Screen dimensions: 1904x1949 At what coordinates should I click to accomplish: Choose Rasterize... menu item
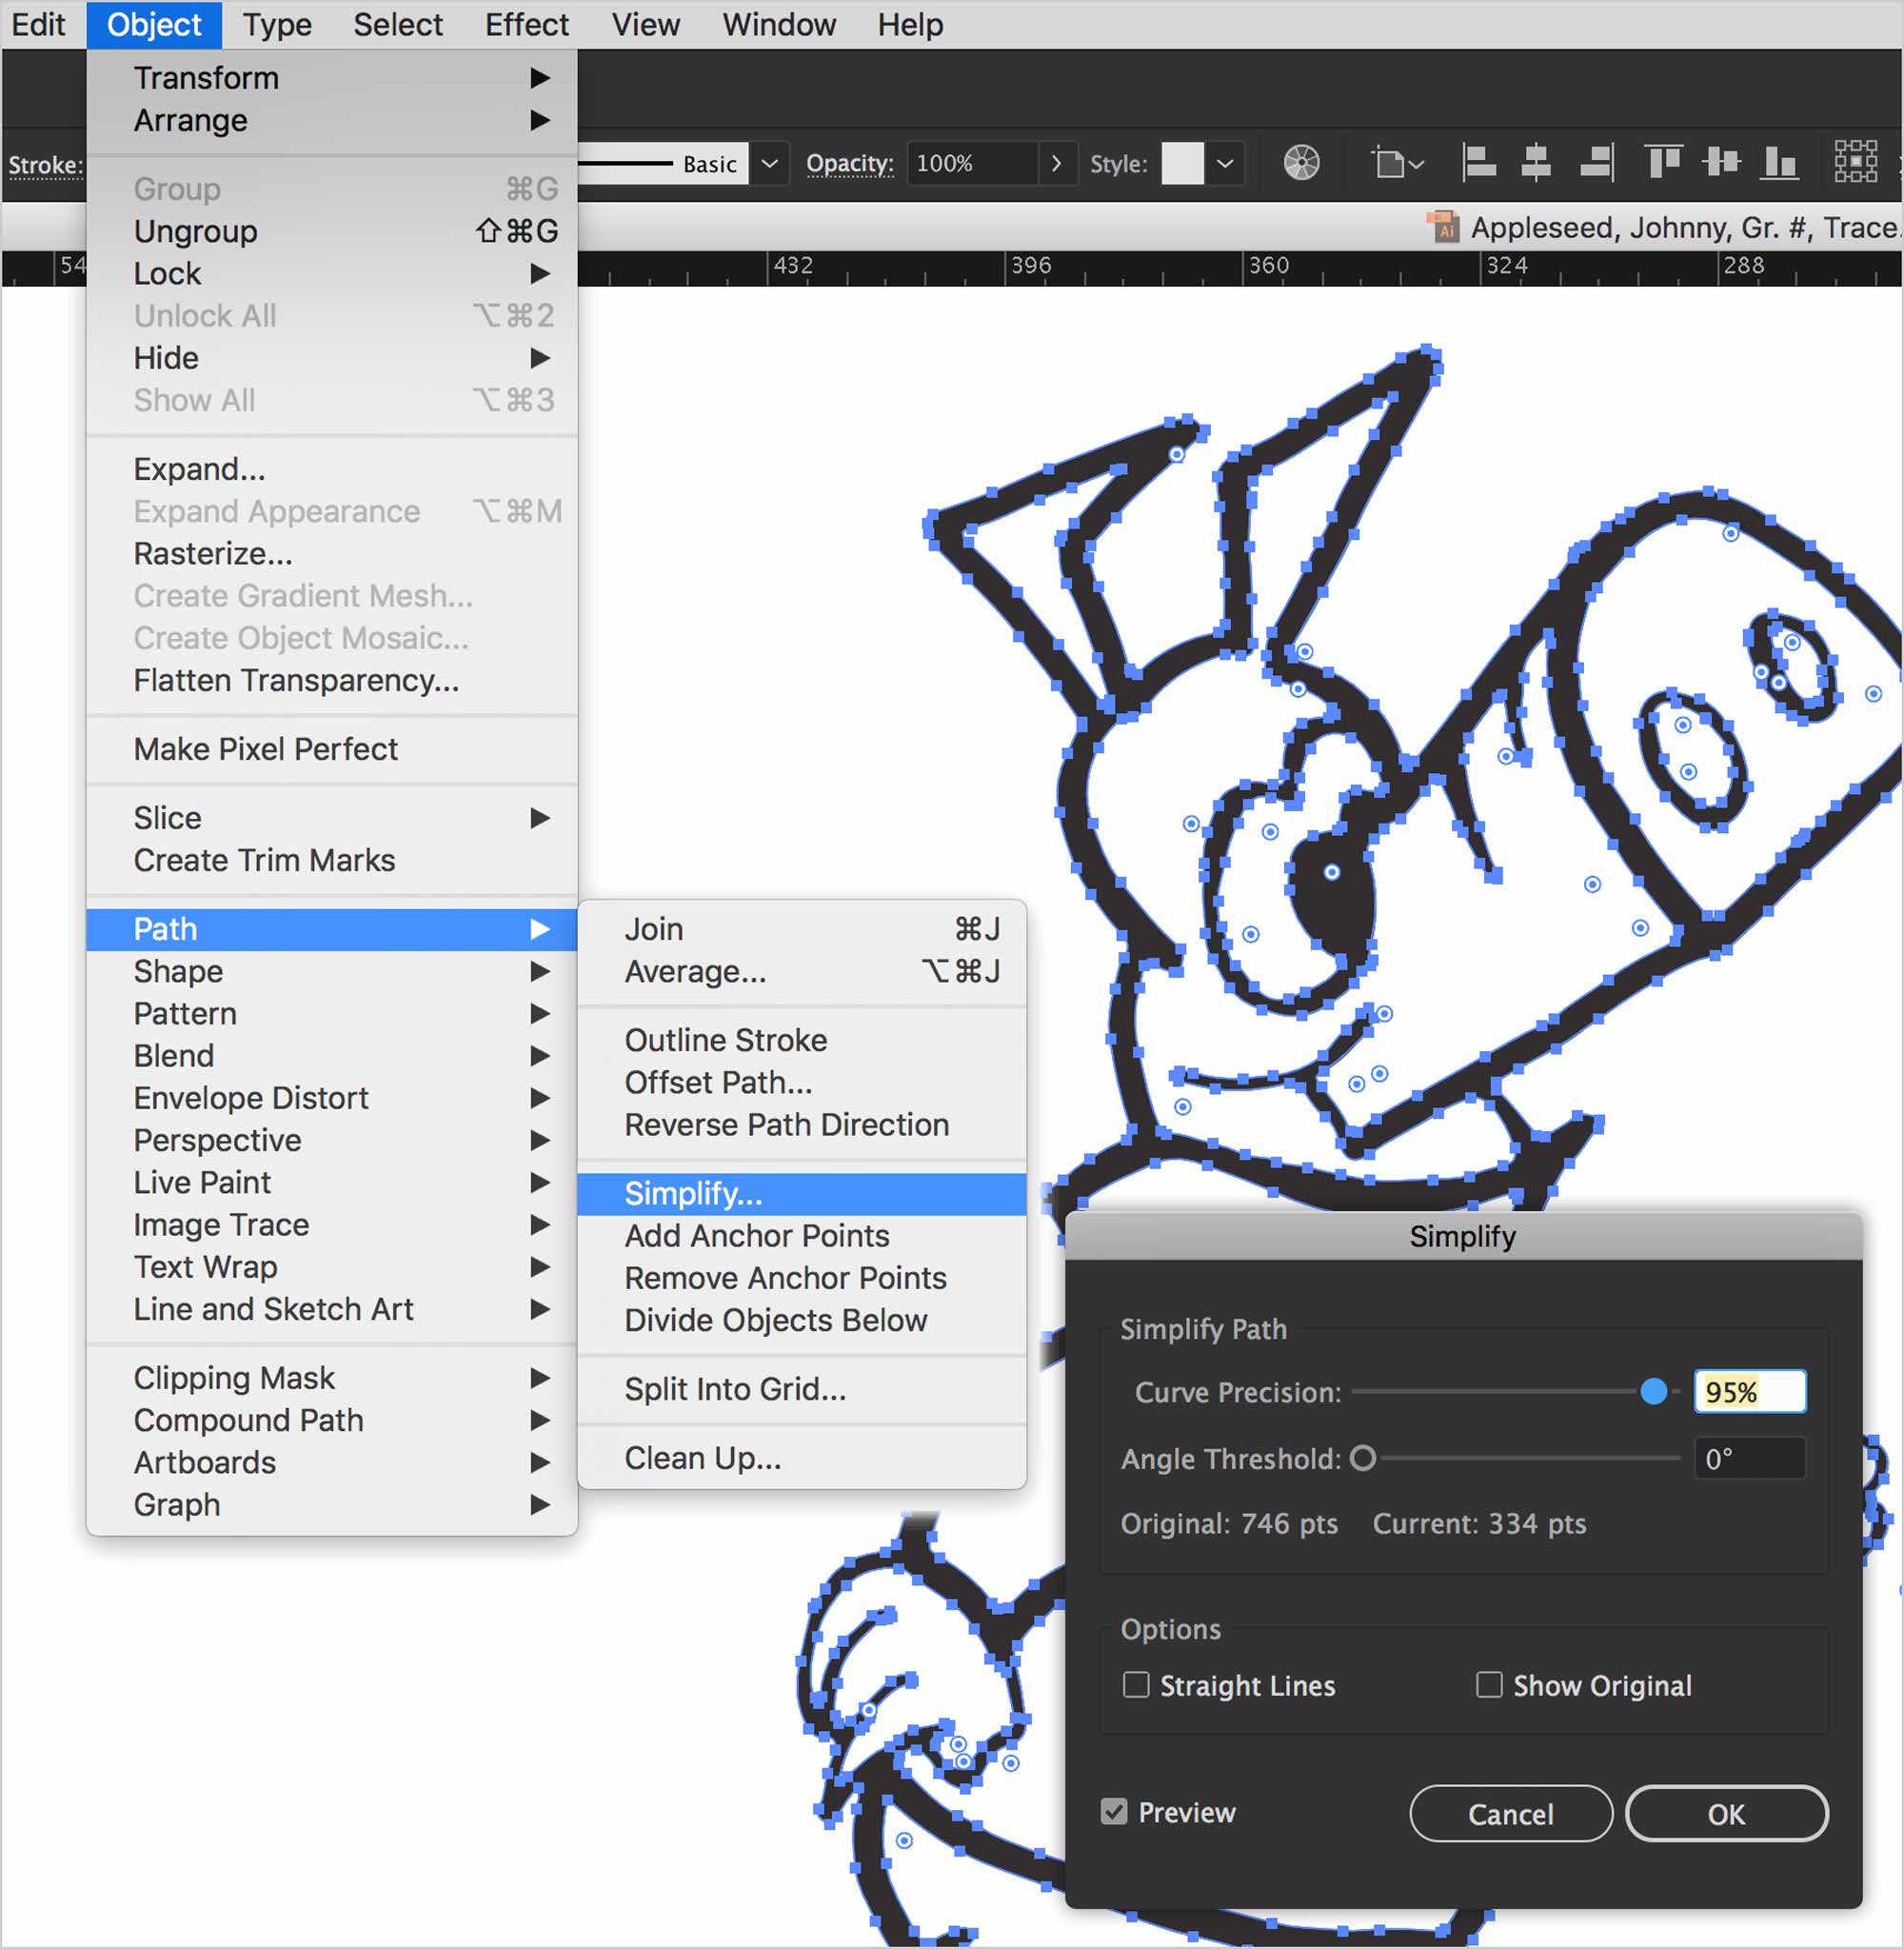tap(331, 553)
